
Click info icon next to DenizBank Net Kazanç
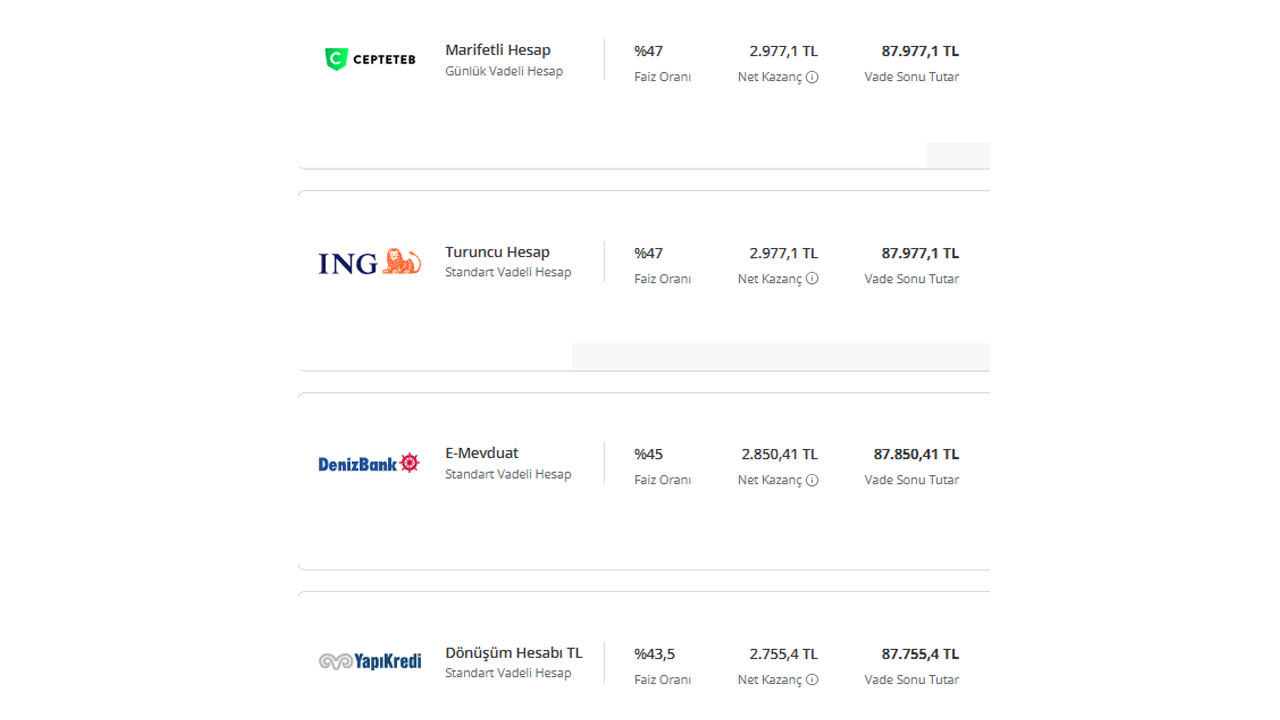click(x=812, y=480)
